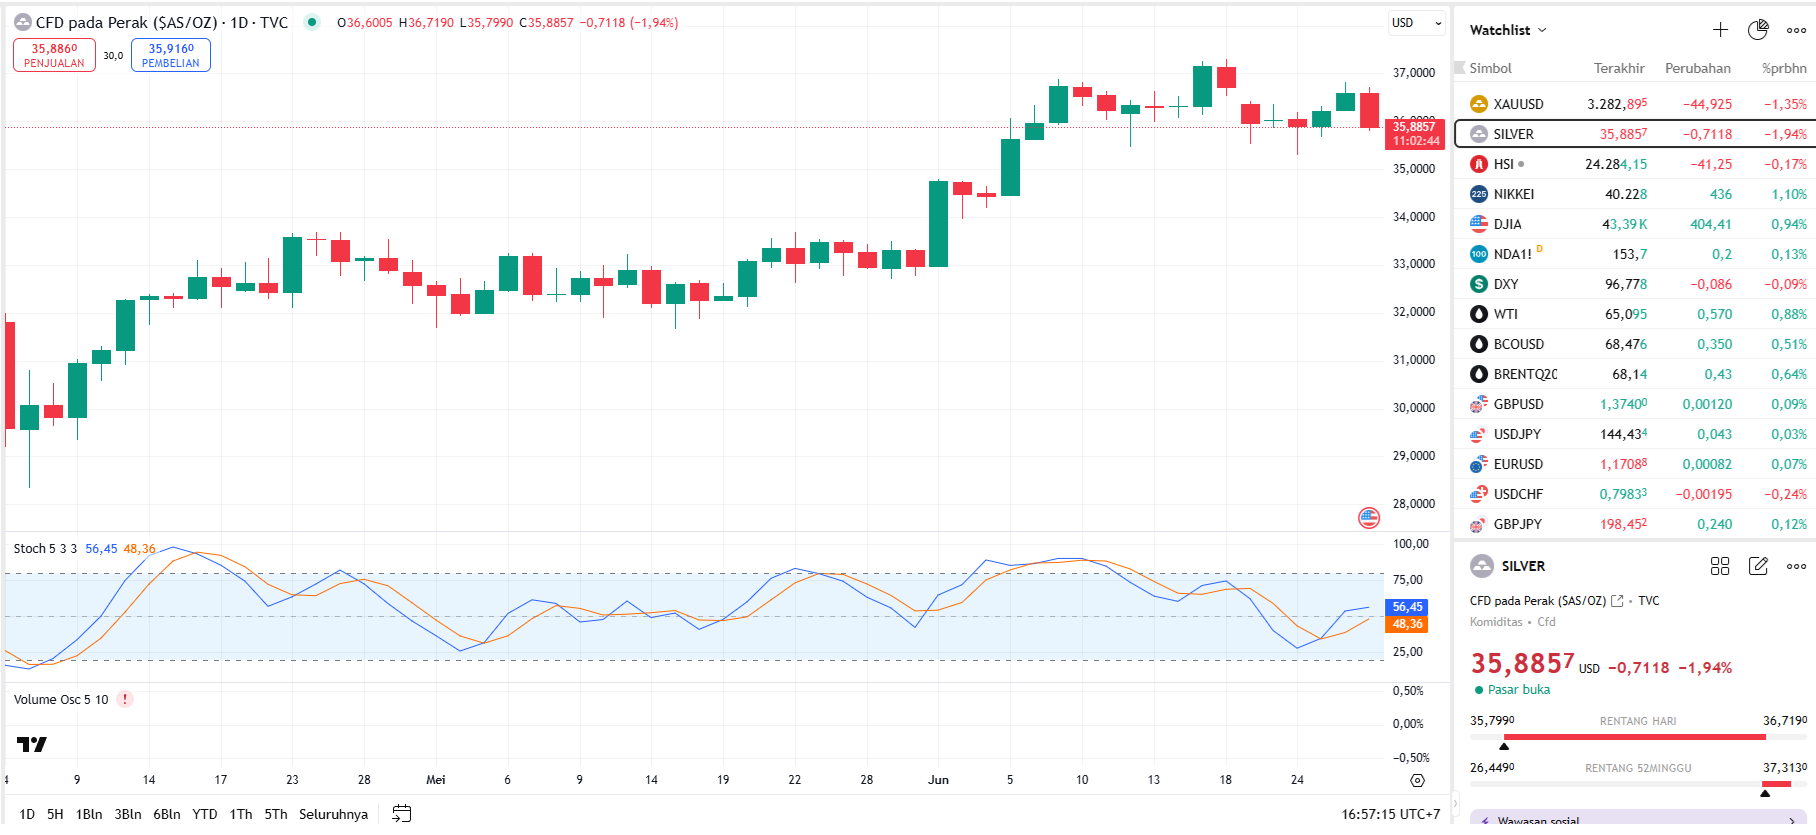Open the go-to-date calendar icon
The width and height of the screenshot is (1816, 835).
pos(401,813)
